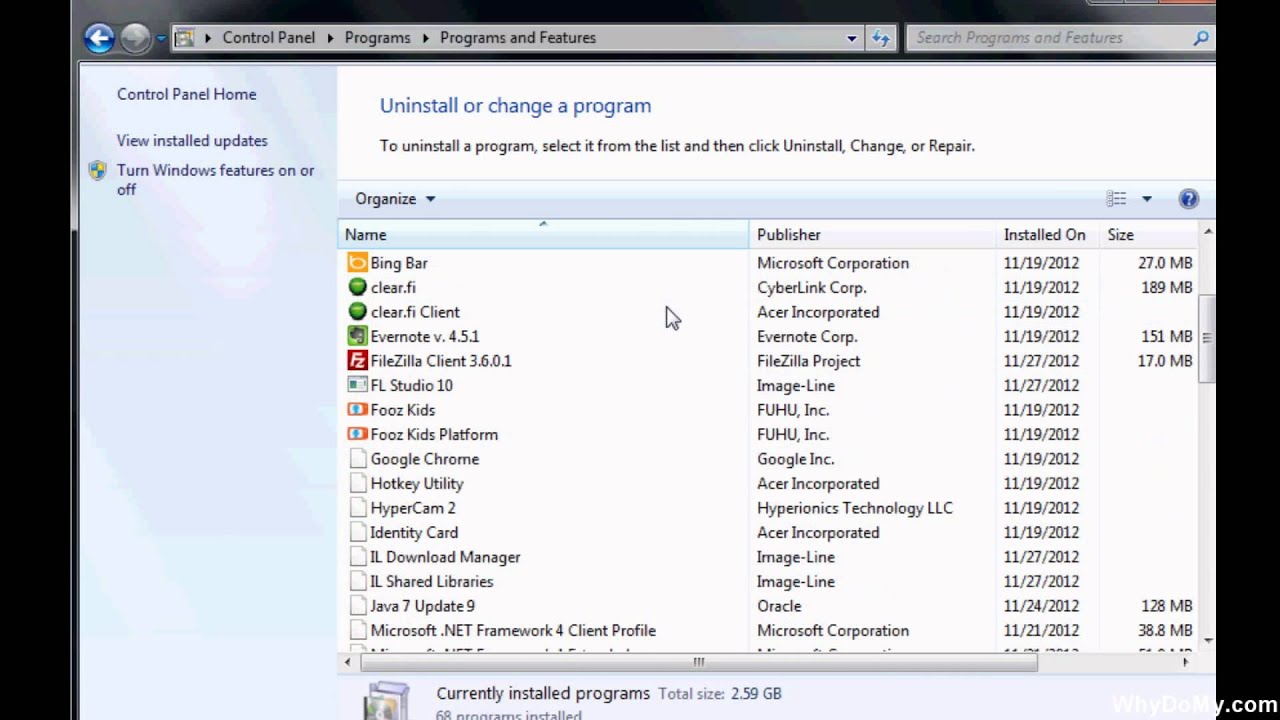Click the change view icon button
This screenshot has height=720, width=1280.
pos(1116,199)
